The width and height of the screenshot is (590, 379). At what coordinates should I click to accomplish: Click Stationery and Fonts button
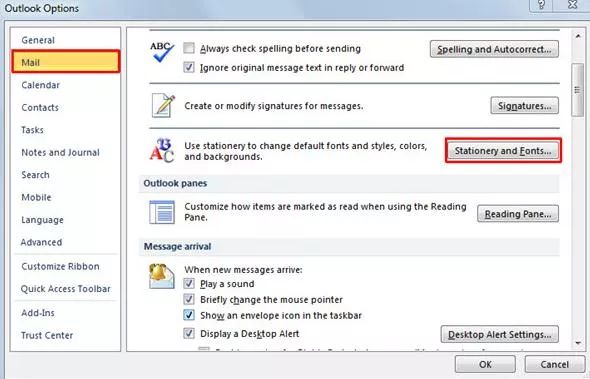click(503, 151)
